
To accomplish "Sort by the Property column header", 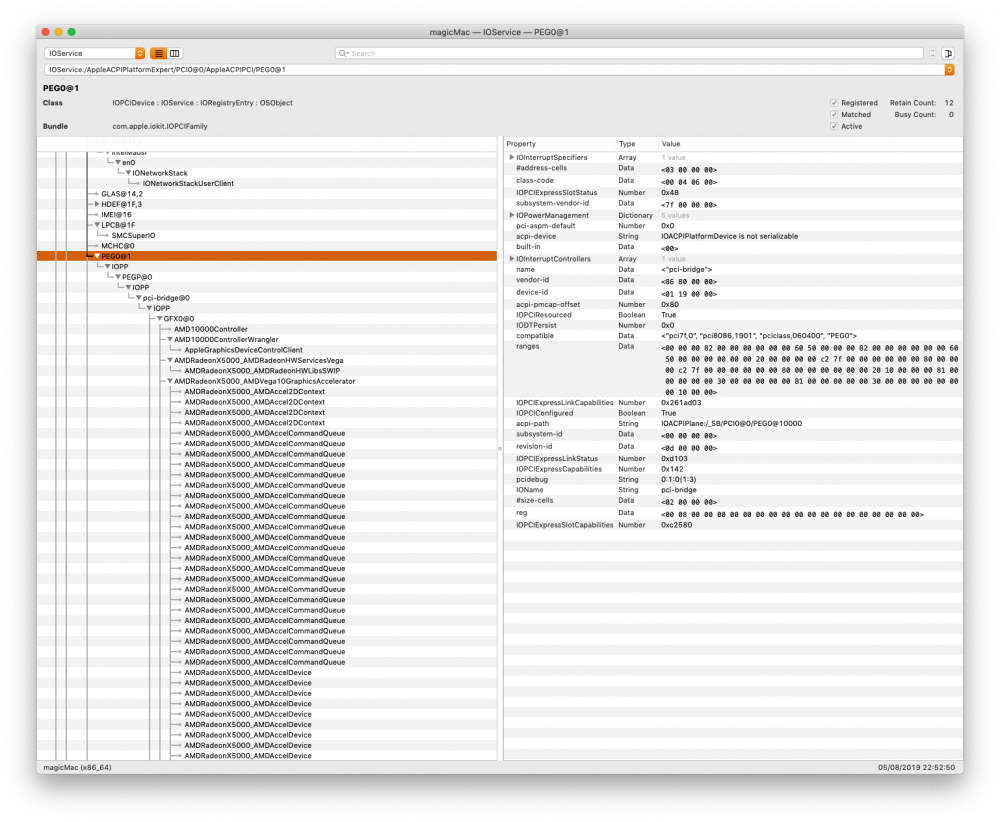I will click(x=559, y=144).
